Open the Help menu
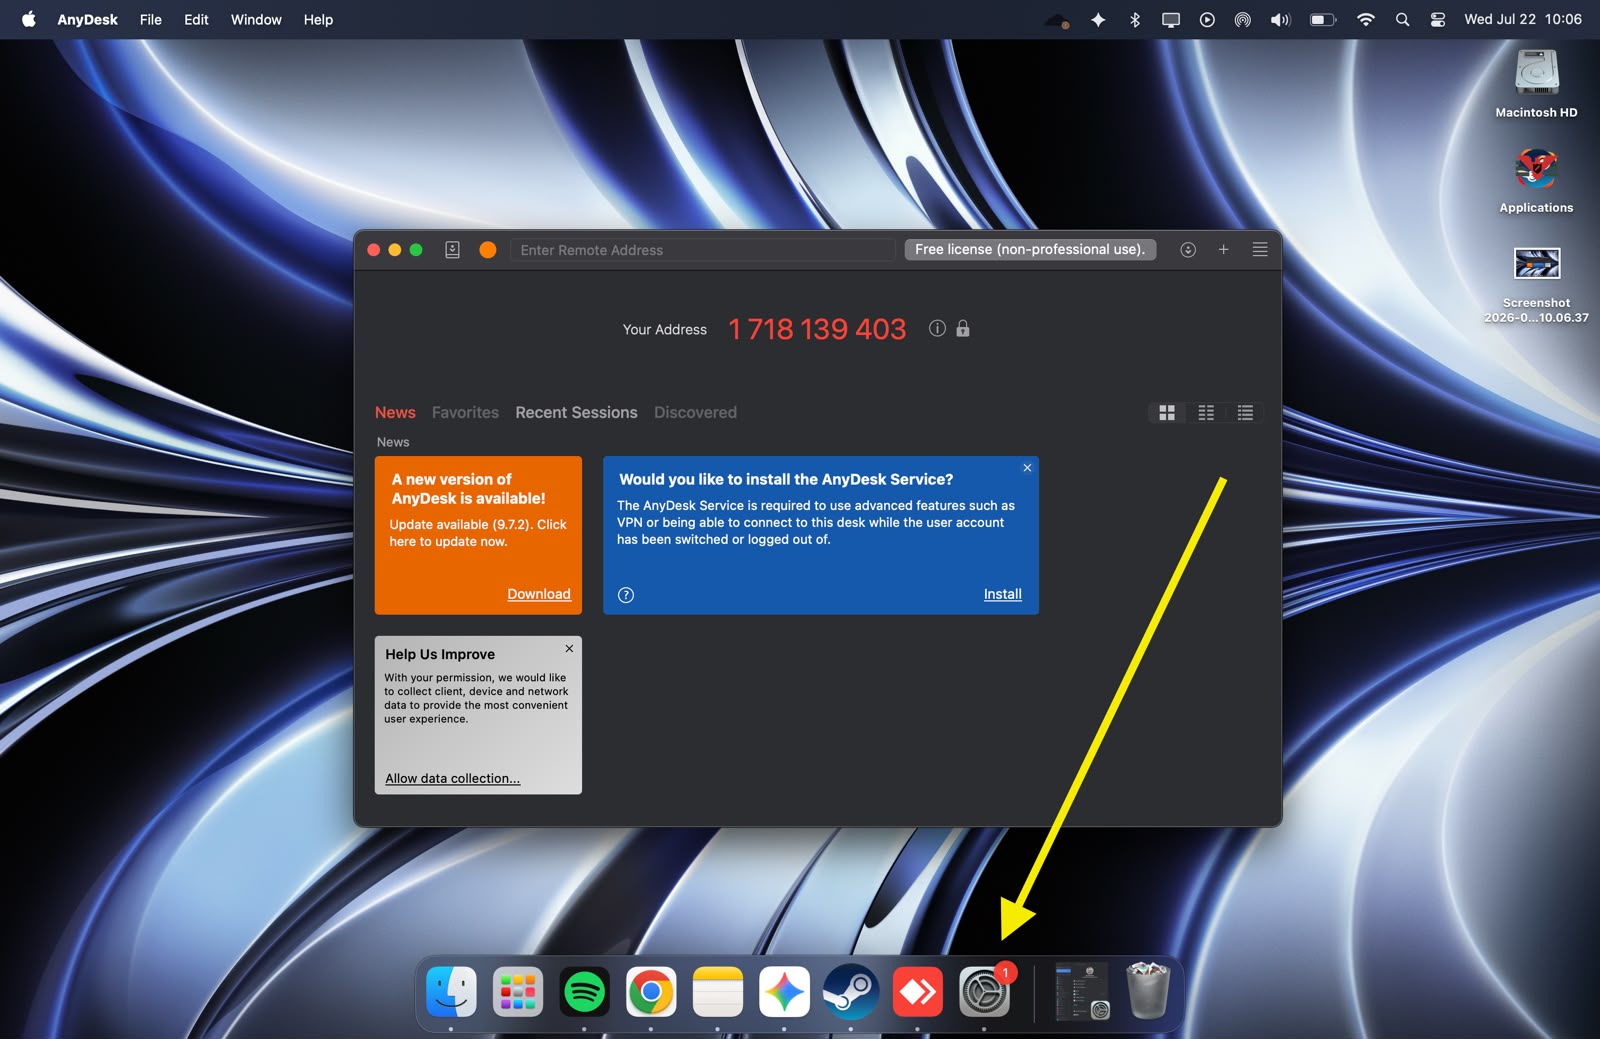The width and height of the screenshot is (1600, 1039). (x=318, y=20)
